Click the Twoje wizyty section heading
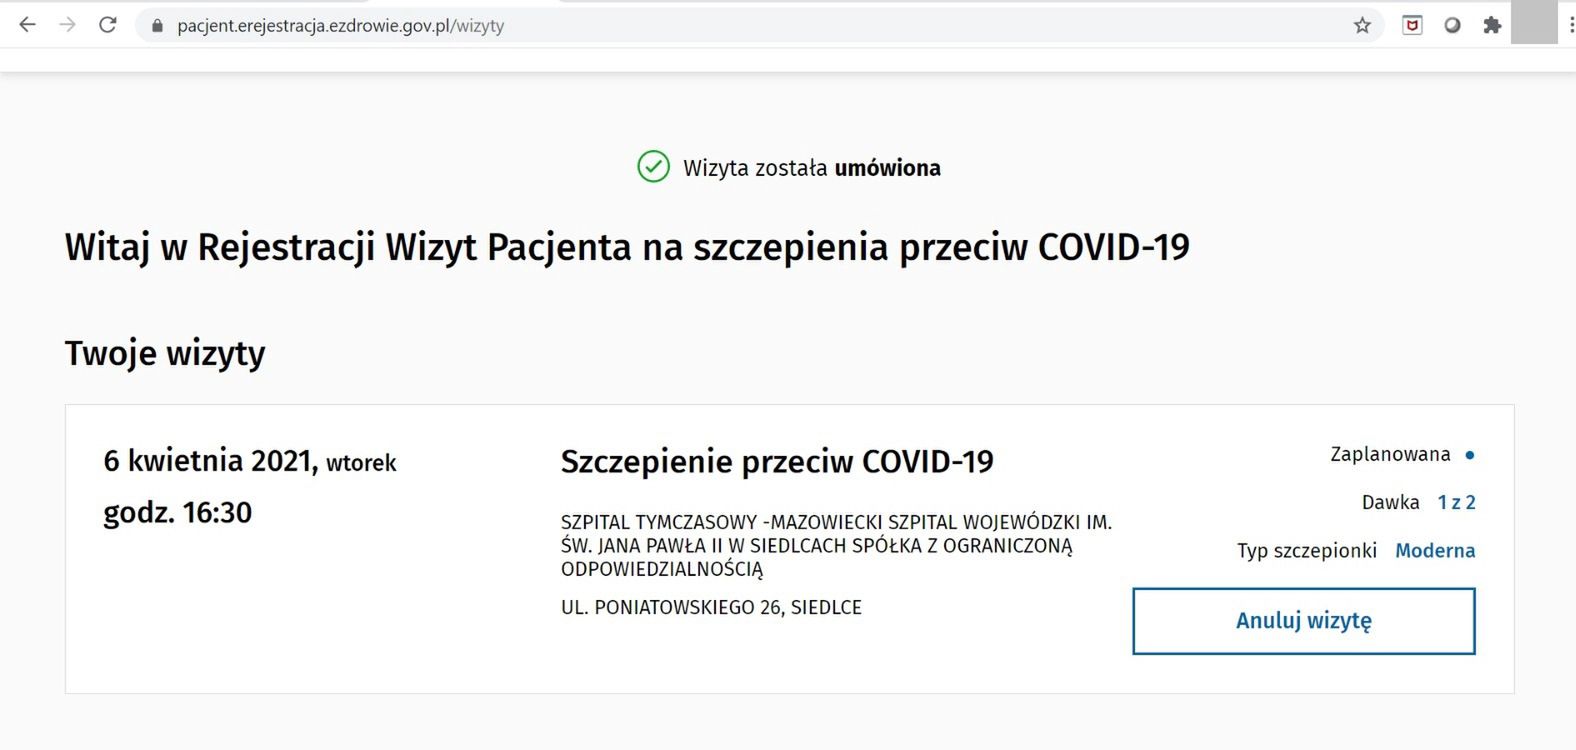This screenshot has height=750, width=1576. 165,352
